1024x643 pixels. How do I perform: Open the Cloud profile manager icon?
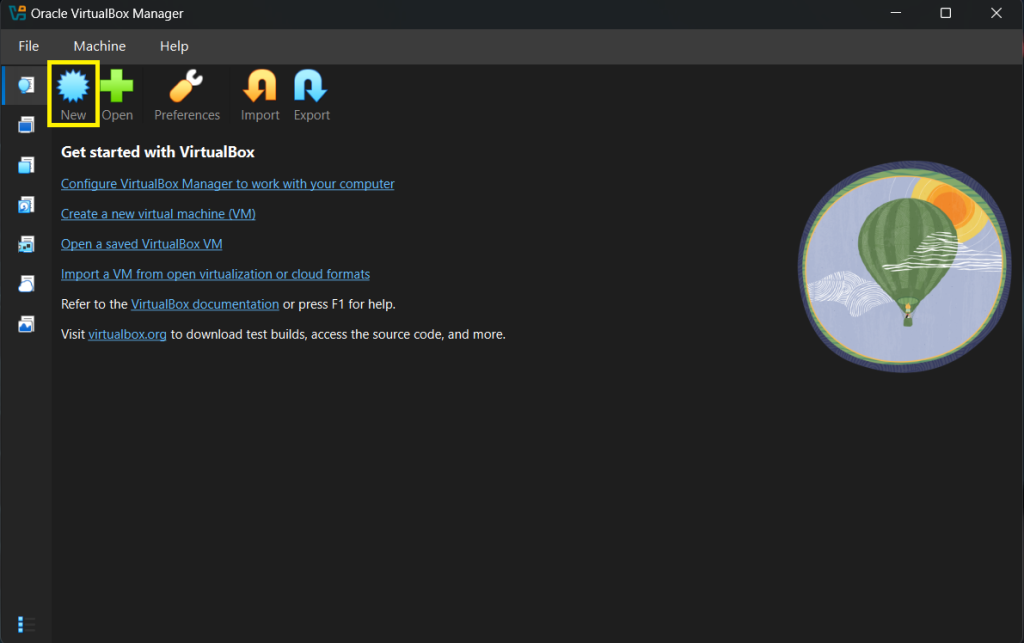click(x=25, y=284)
